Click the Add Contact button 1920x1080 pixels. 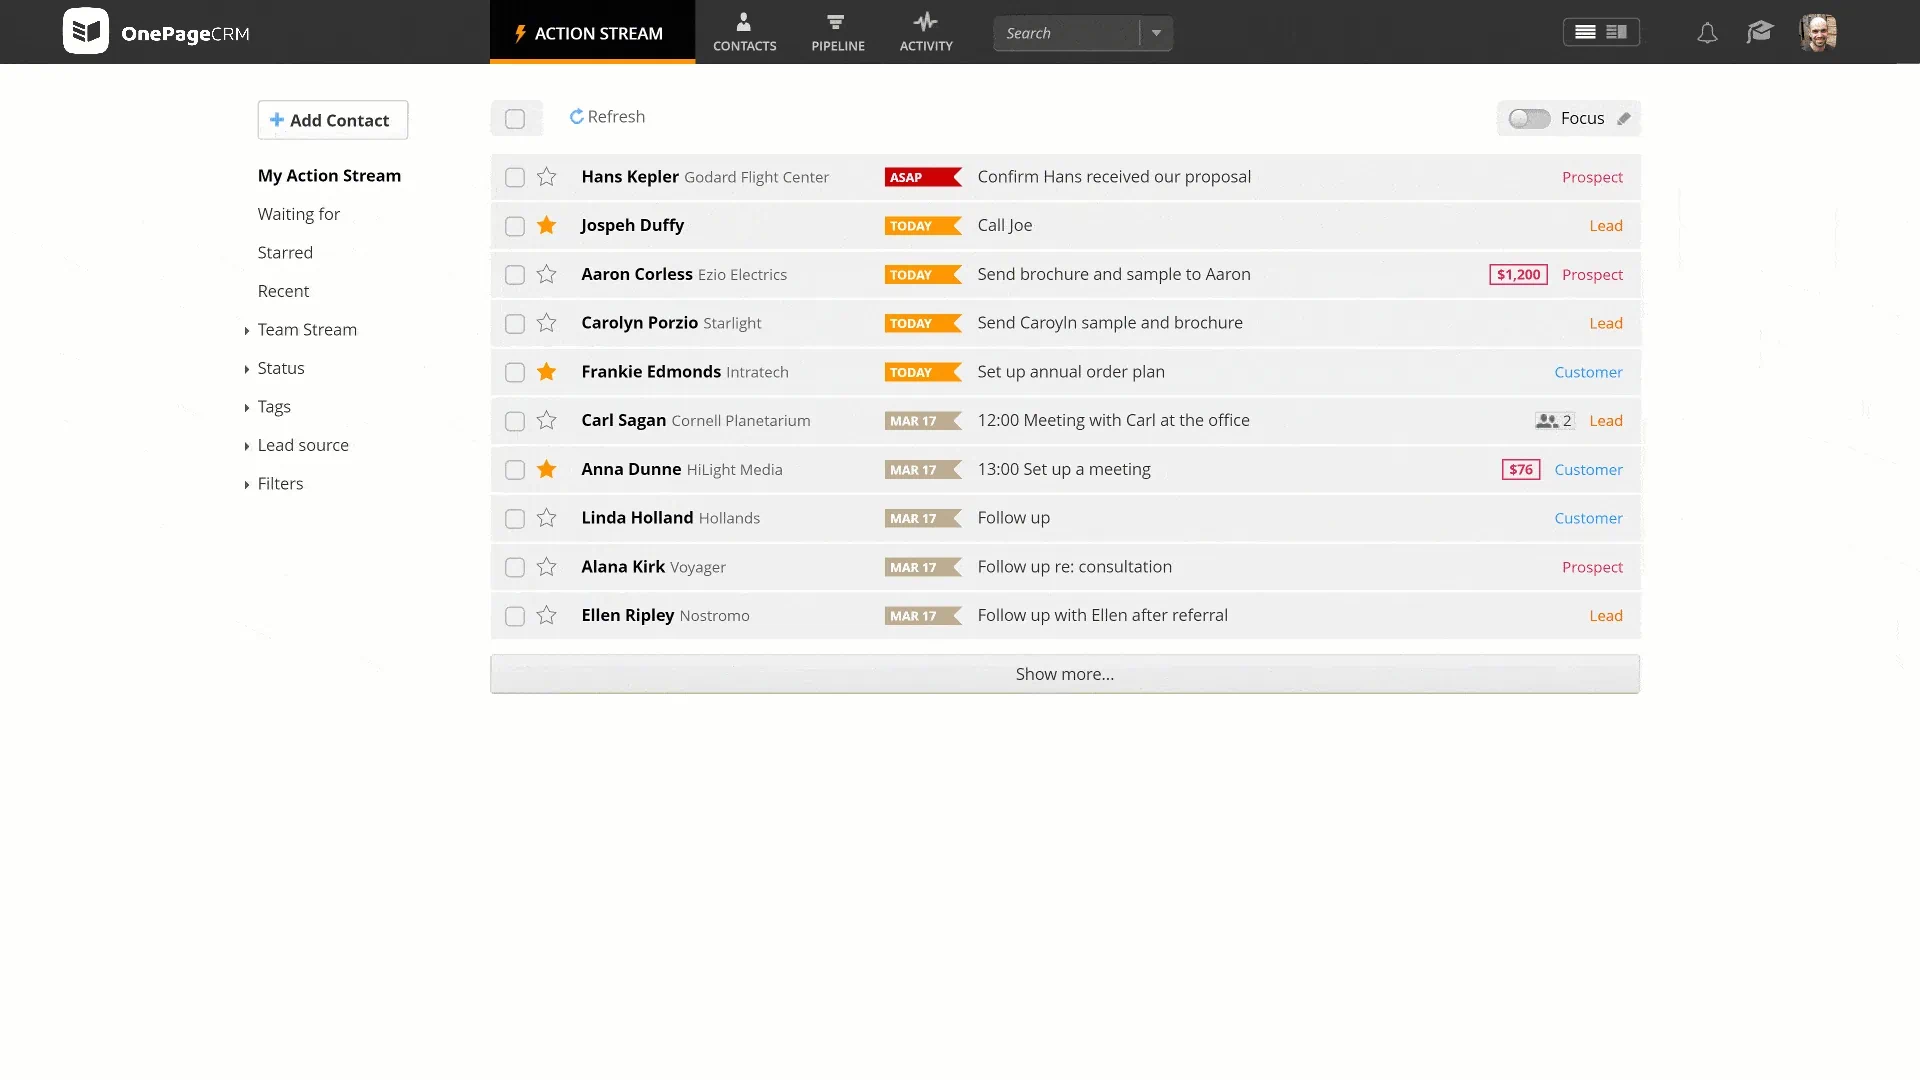[332, 120]
